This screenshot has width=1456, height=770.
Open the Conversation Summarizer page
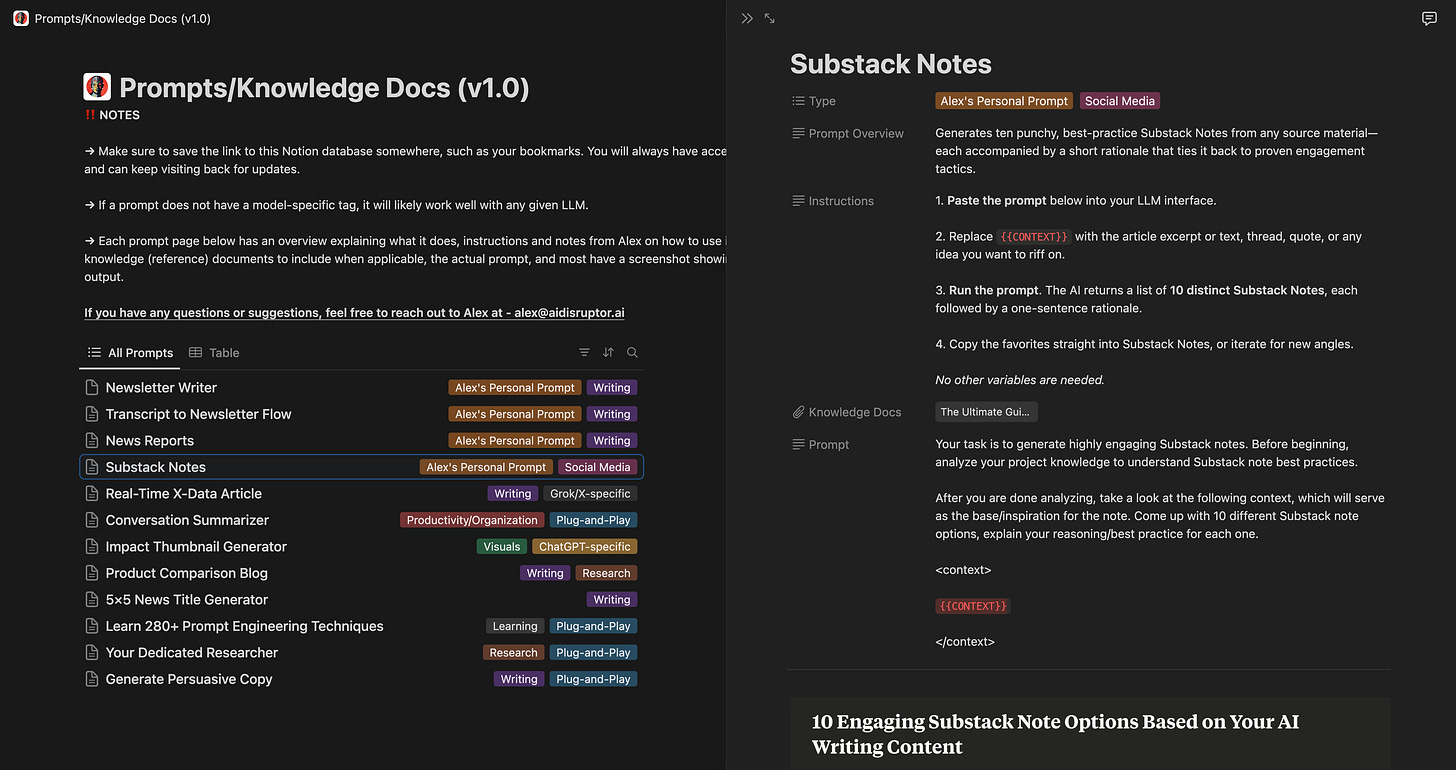point(187,520)
